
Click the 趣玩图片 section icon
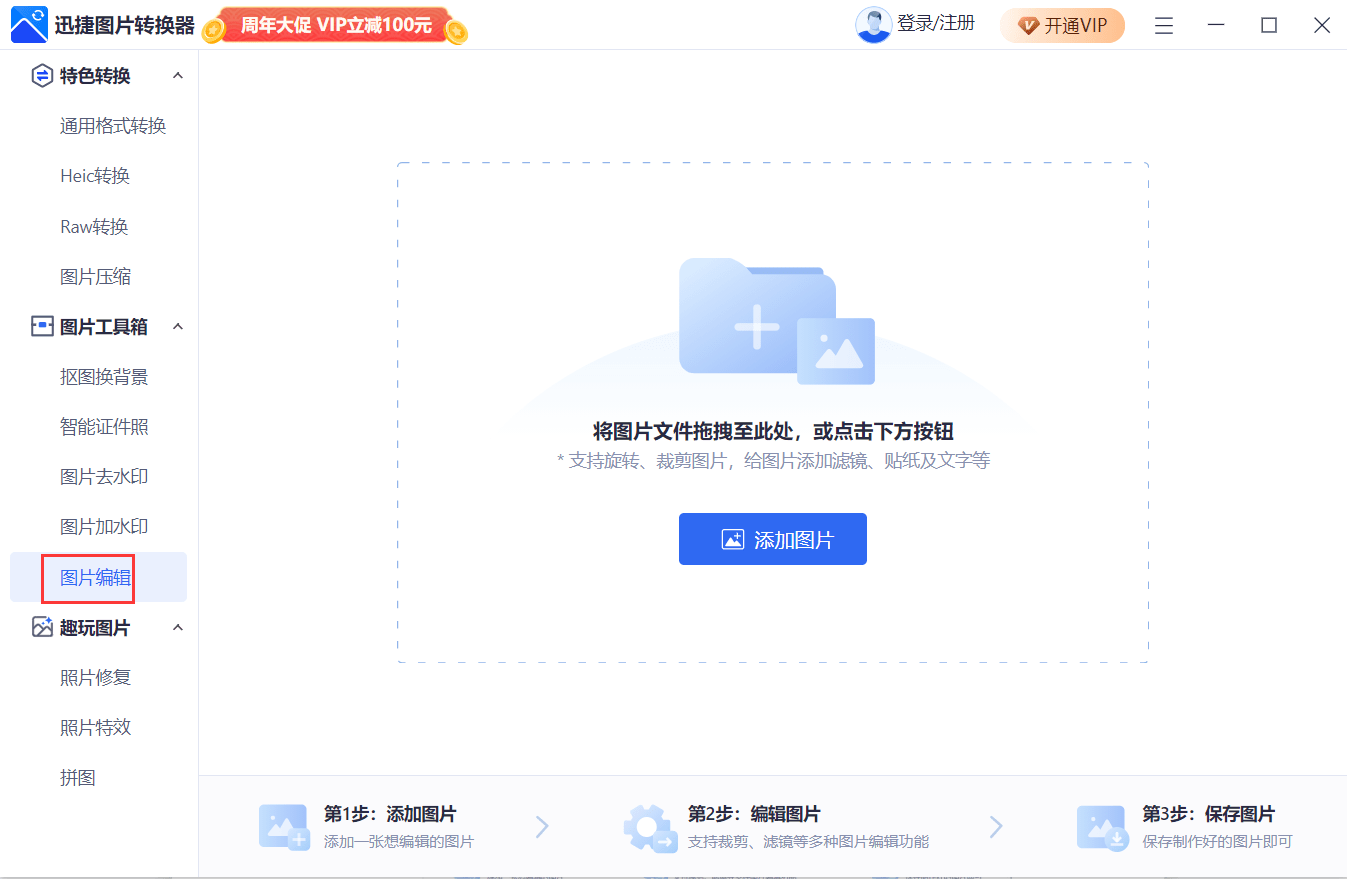[x=42, y=627]
